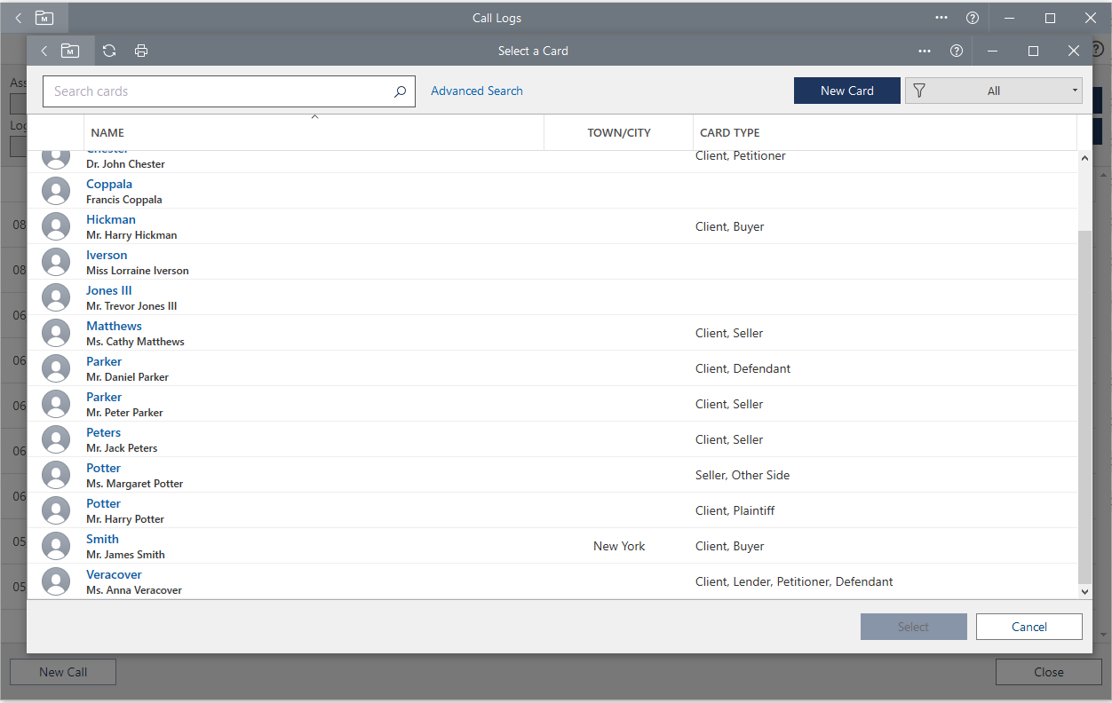The width and height of the screenshot is (1112, 703).
Task: Click the Search cards input field
Action: (220, 91)
